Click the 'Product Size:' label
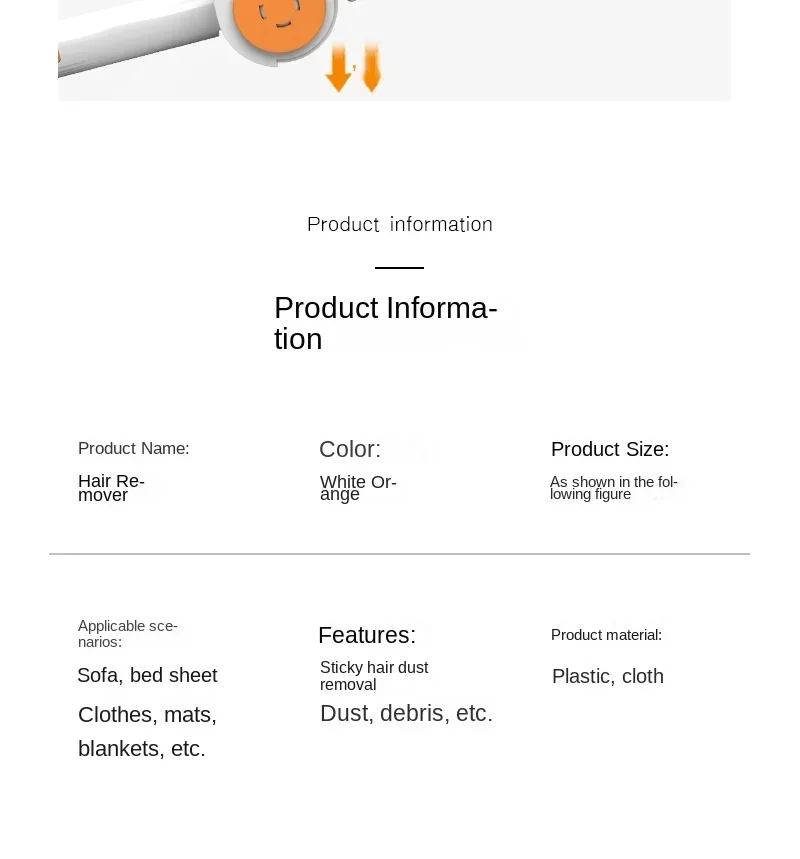 [610, 449]
